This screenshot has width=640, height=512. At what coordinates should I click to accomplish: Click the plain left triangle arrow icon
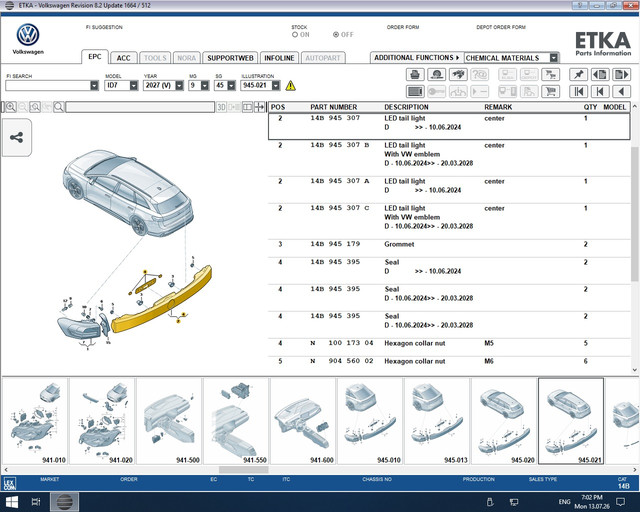coord(621,91)
